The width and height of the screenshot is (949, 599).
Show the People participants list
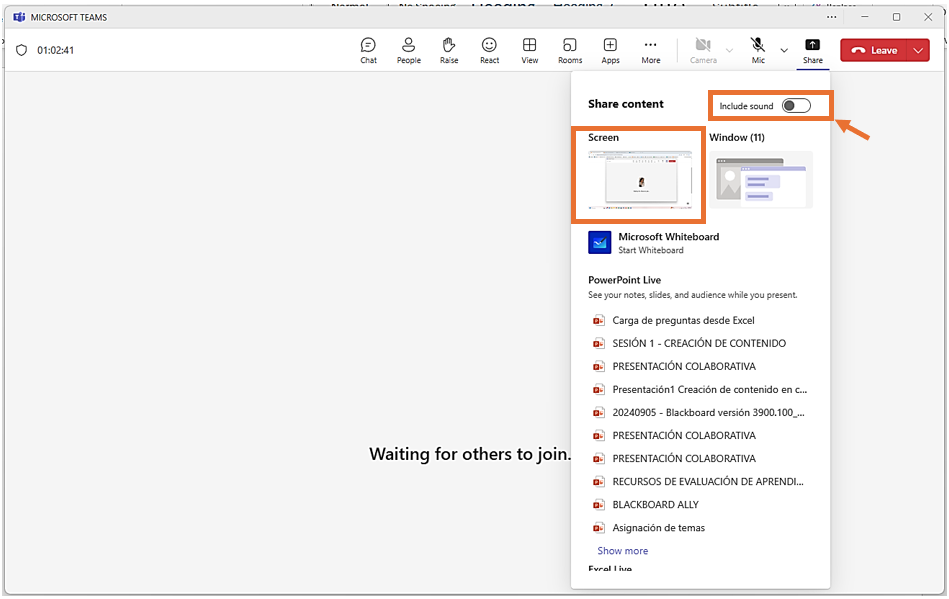pos(408,50)
